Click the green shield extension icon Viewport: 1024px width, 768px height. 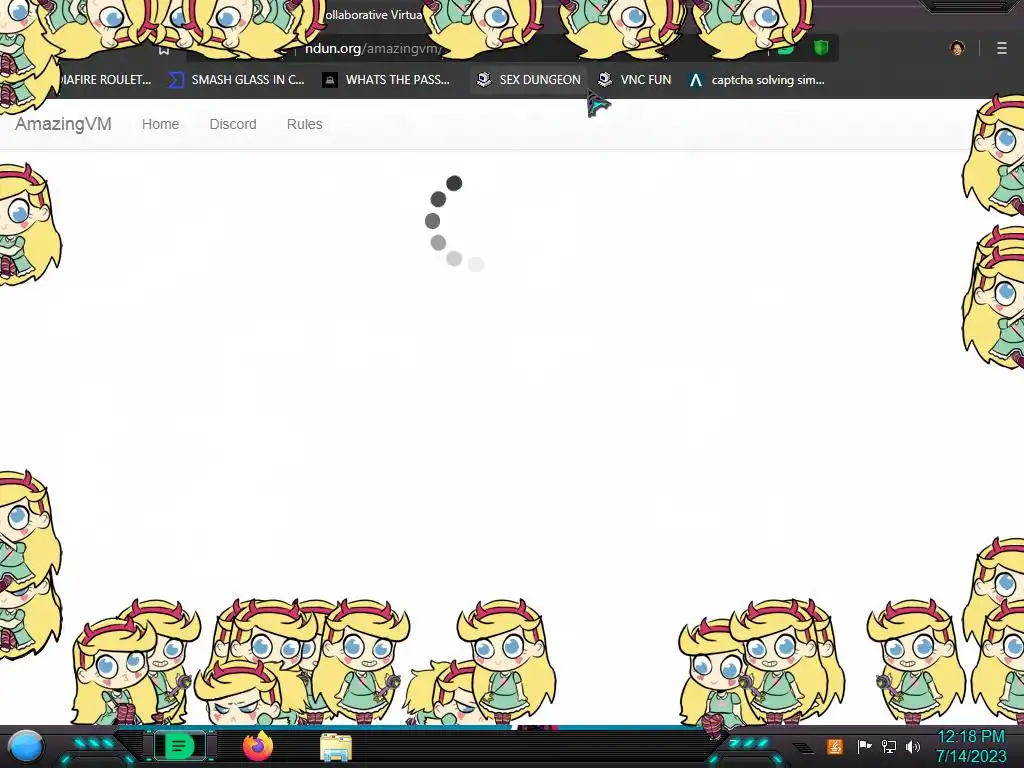pos(821,48)
